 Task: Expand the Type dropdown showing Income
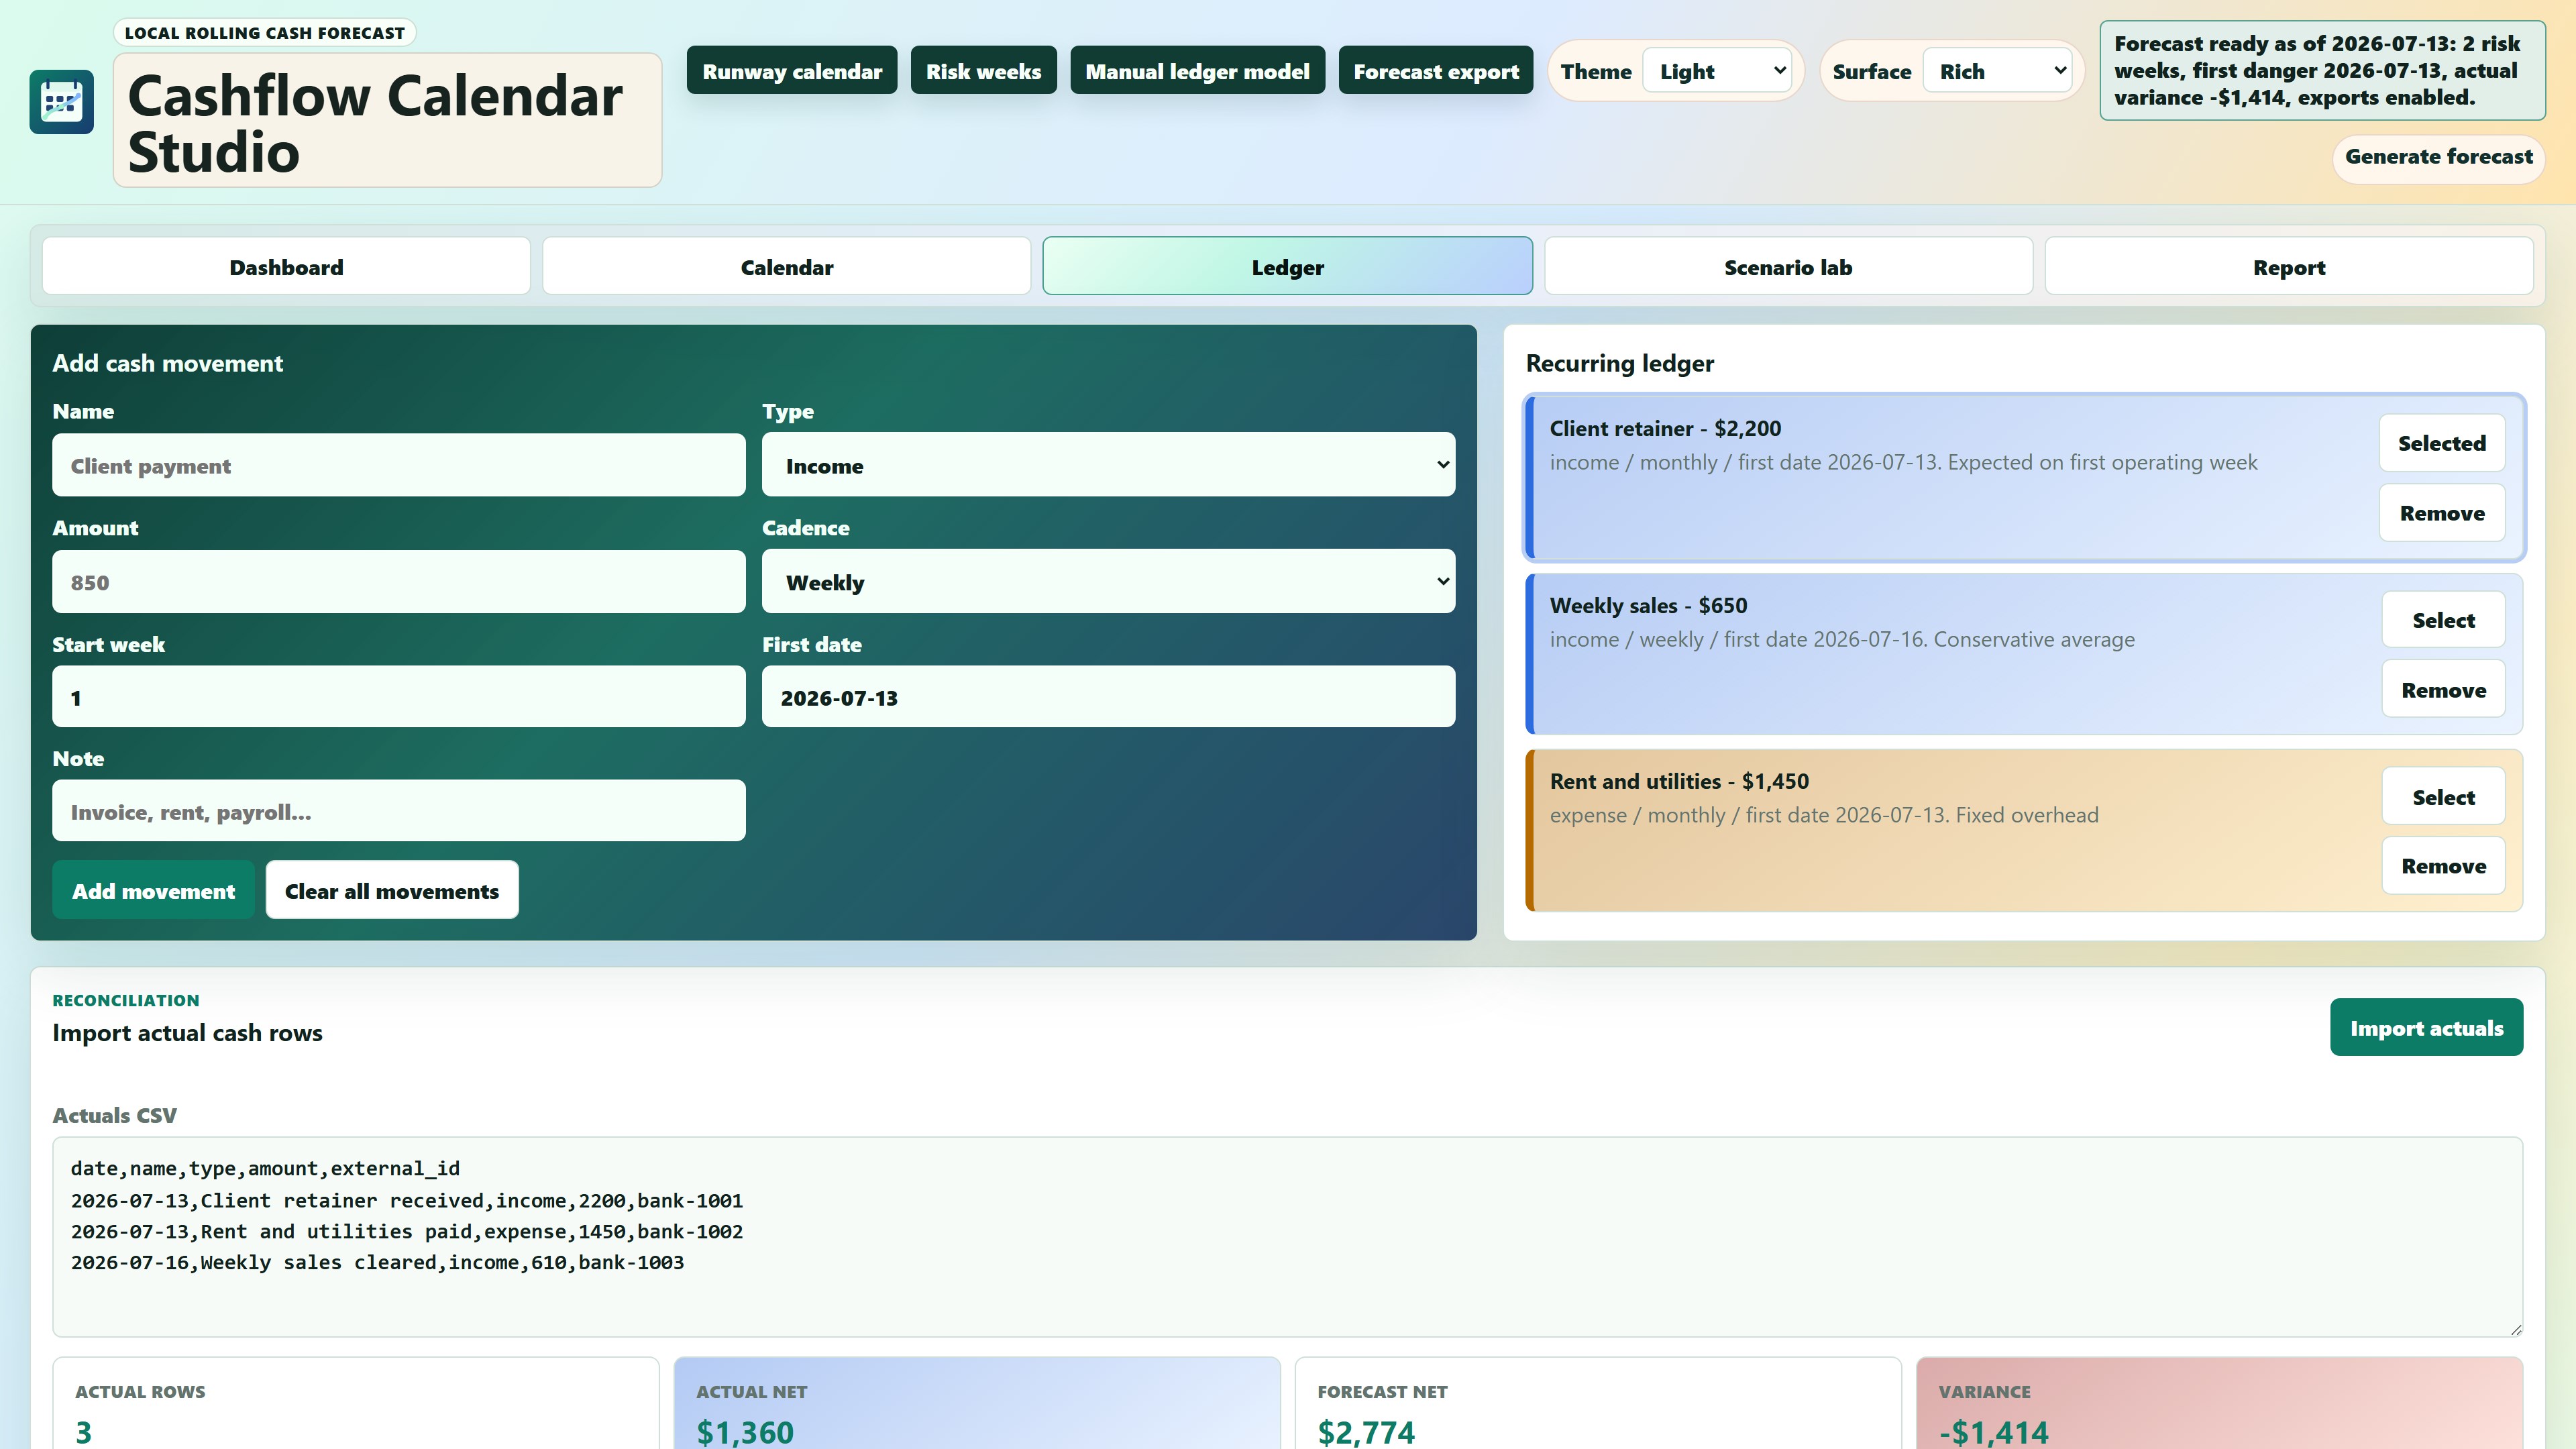[x=1108, y=465]
